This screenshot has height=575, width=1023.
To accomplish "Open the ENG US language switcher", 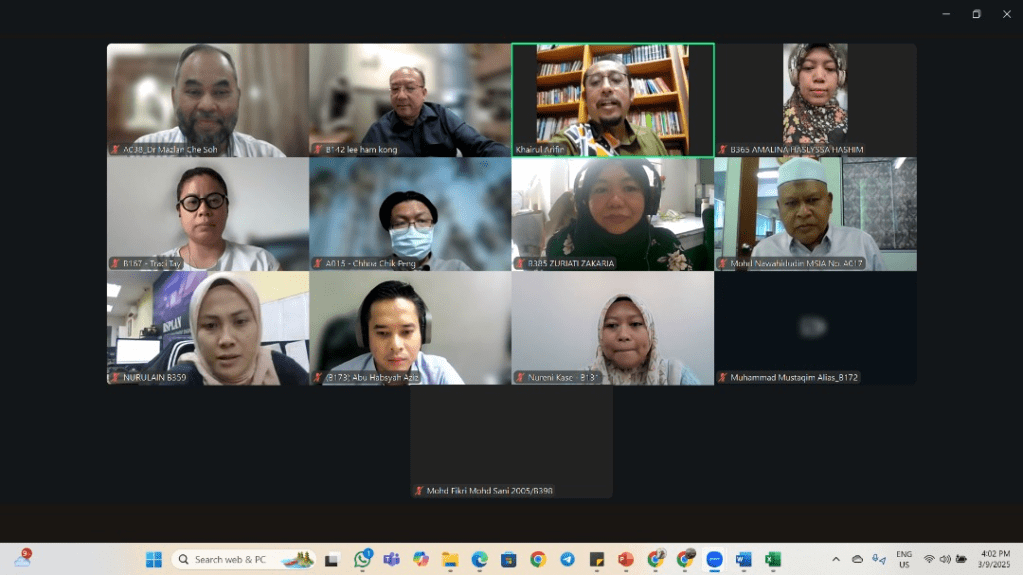I will [904, 559].
